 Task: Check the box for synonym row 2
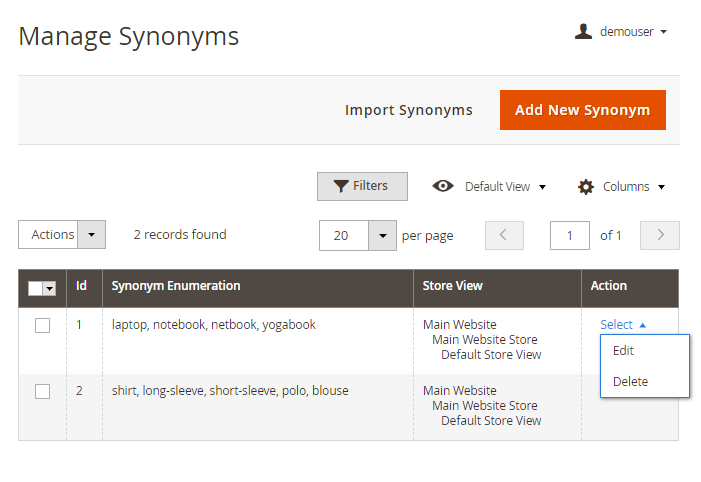[42, 391]
